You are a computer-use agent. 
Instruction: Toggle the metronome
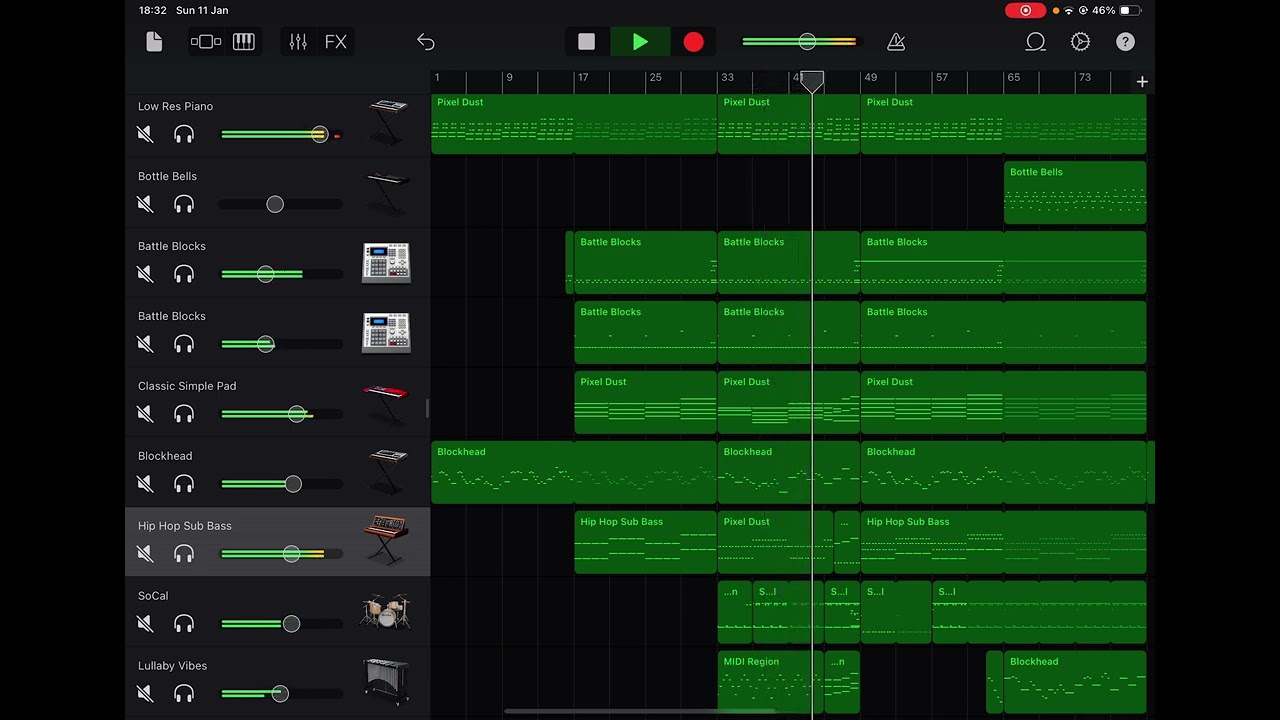896,42
